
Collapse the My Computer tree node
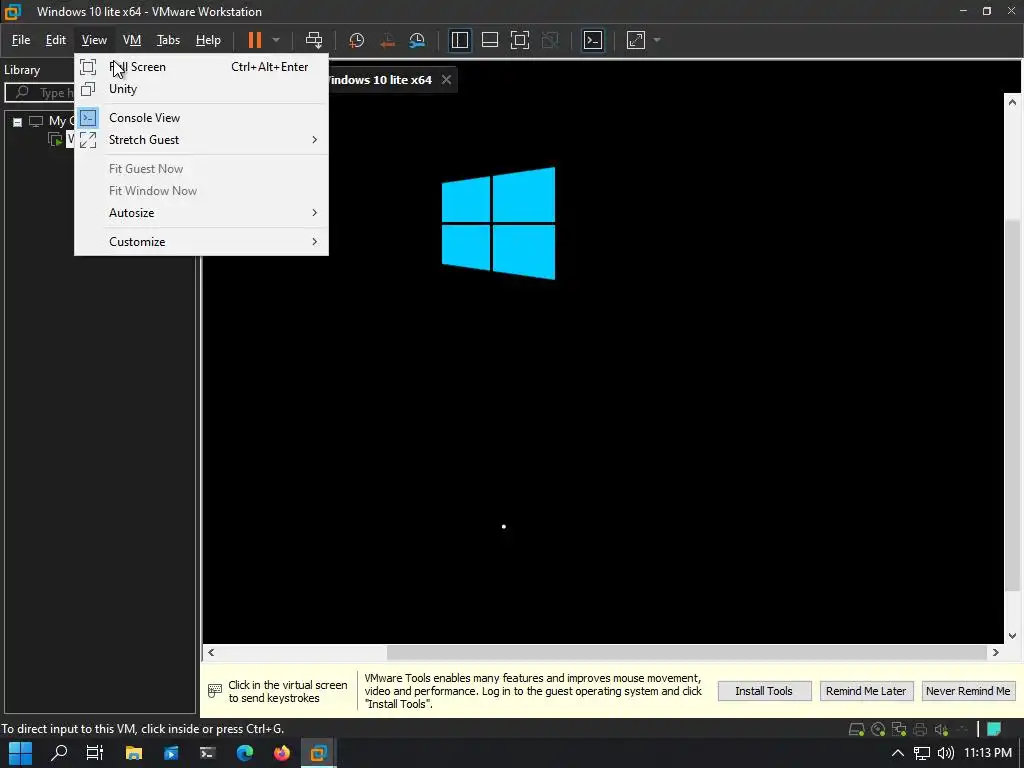pos(18,121)
